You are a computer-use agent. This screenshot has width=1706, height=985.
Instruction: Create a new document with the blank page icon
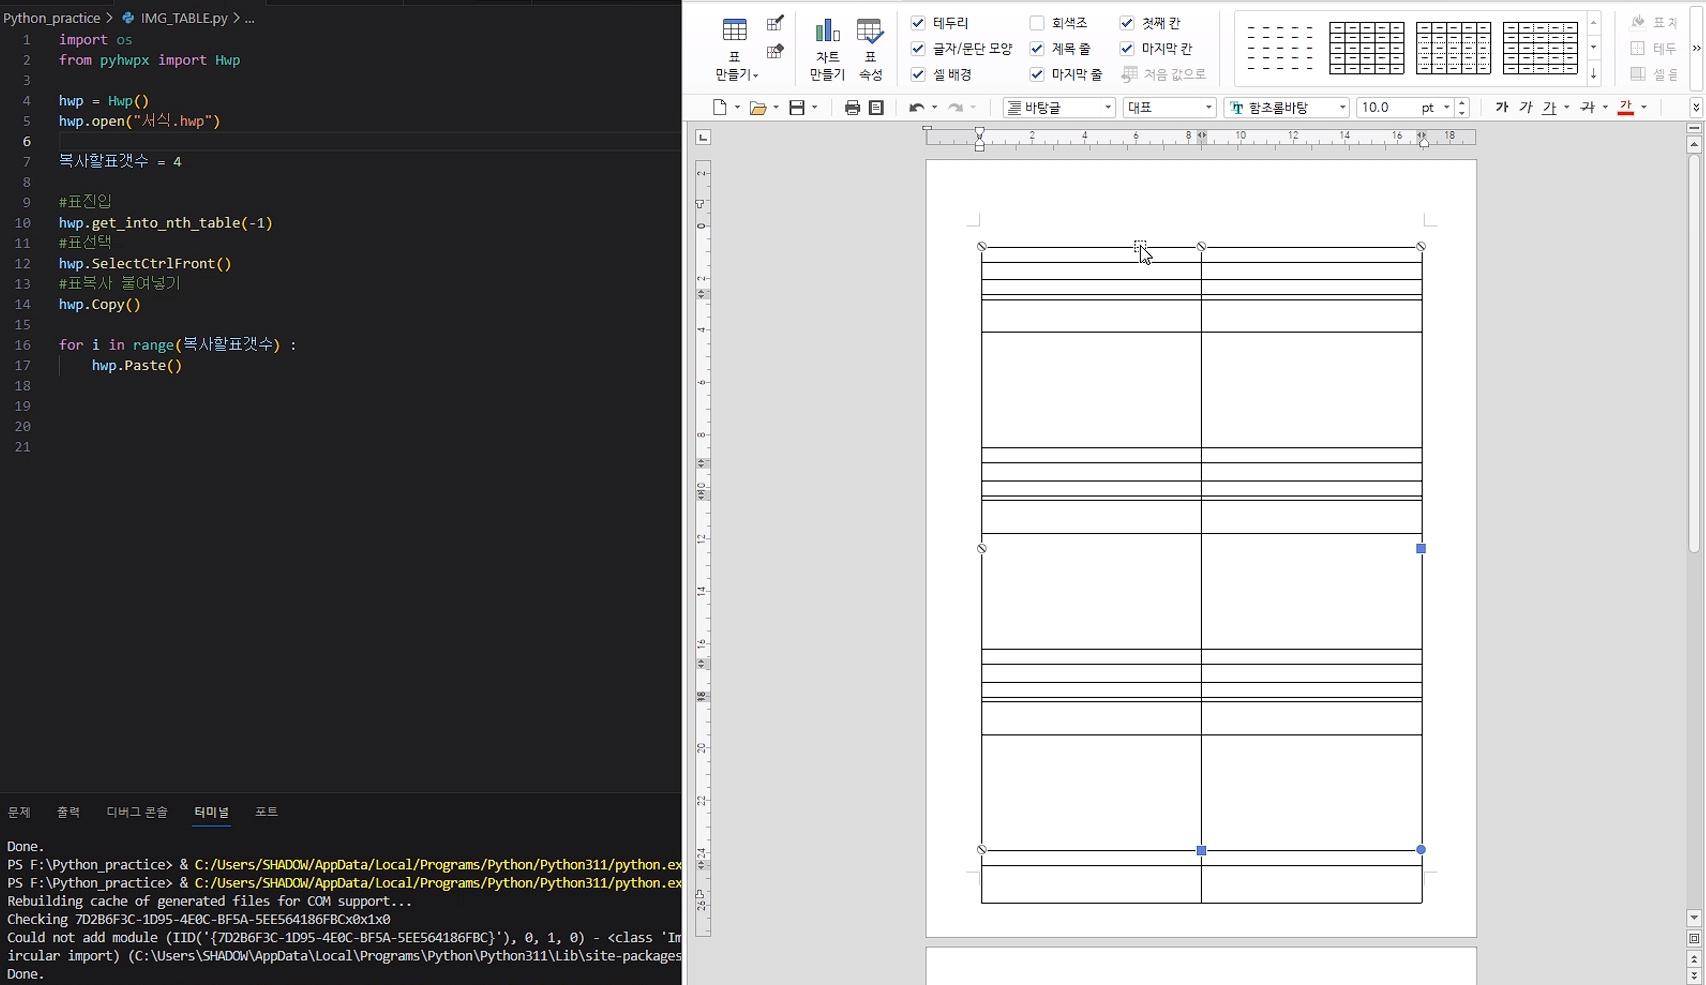point(720,107)
